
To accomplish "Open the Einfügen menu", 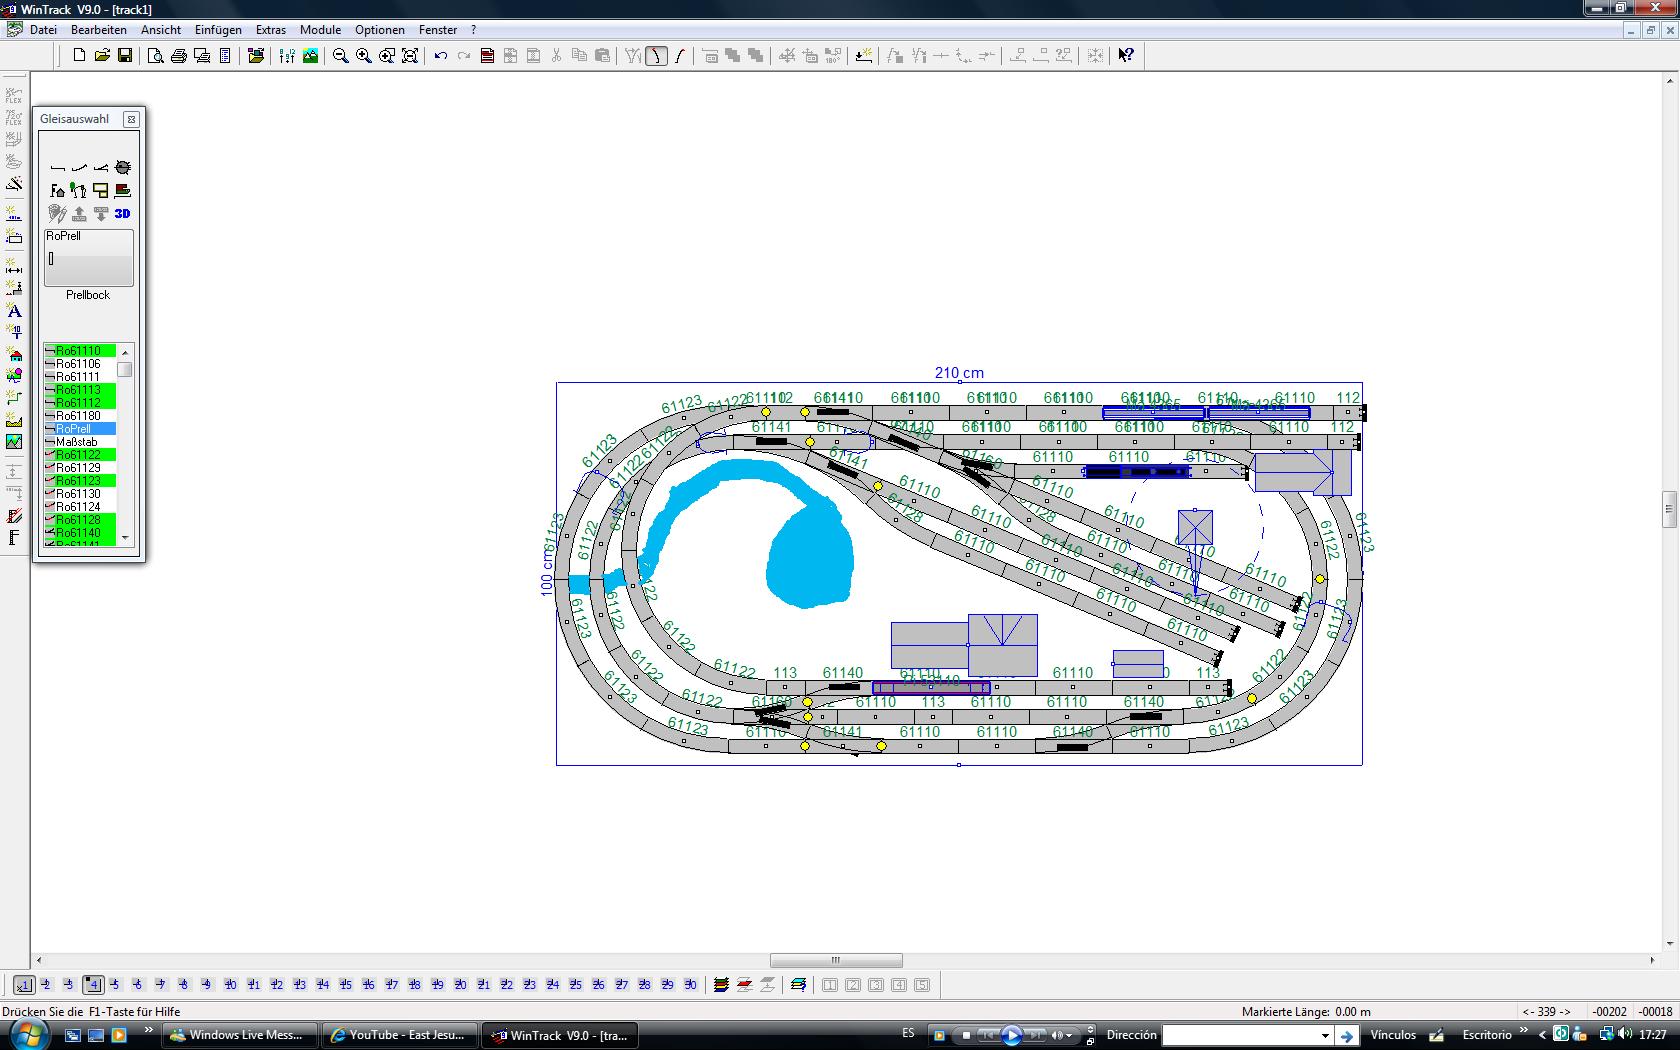I will point(218,30).
